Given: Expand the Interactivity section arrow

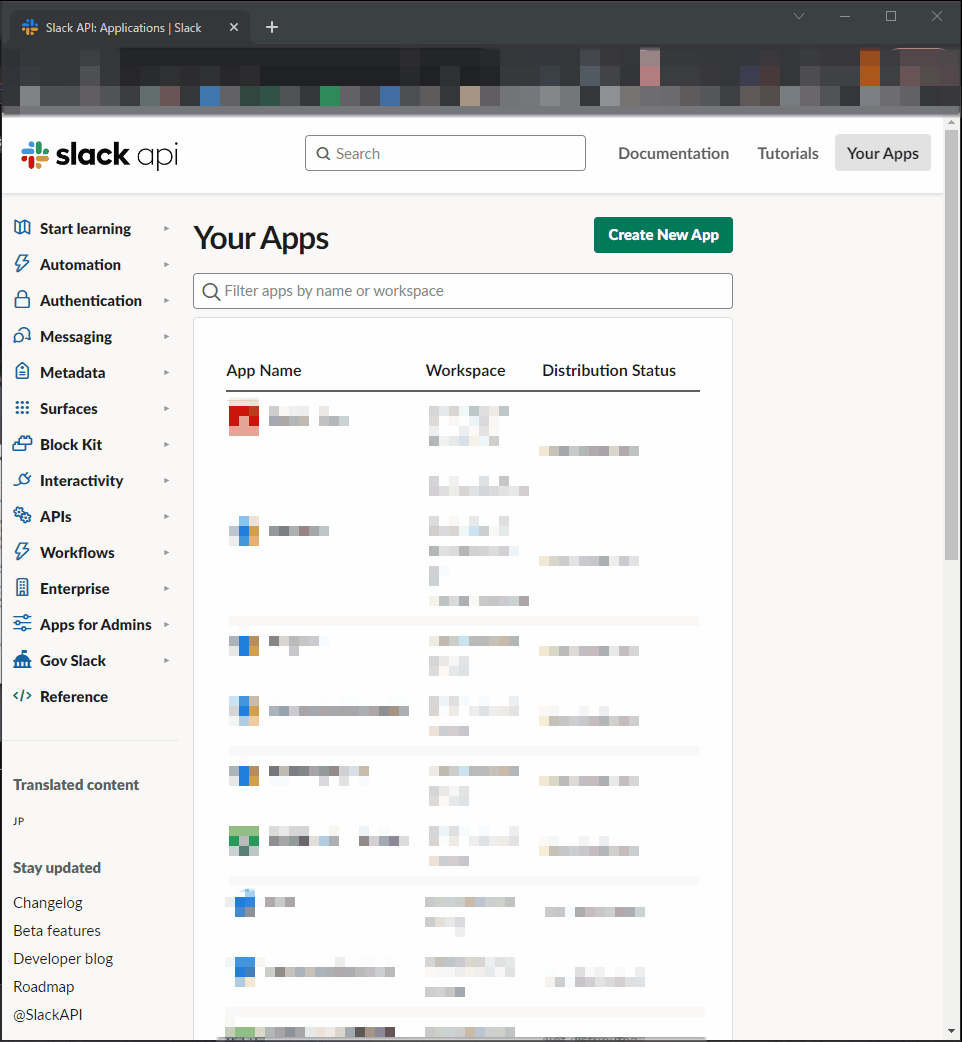Looking at the screenshot, I should click(166, 480).
